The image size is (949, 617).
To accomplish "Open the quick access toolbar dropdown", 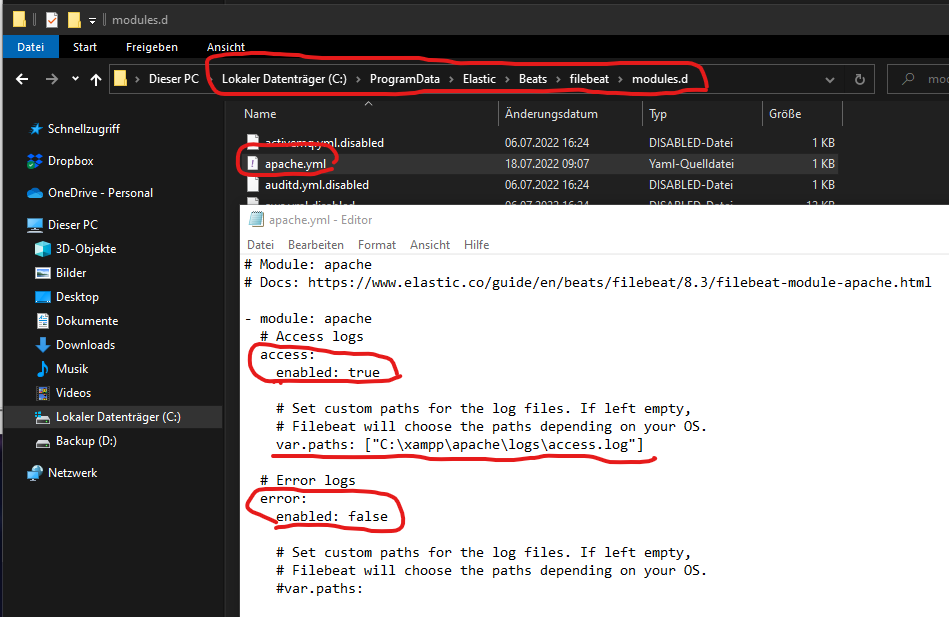I will point(93,20).
